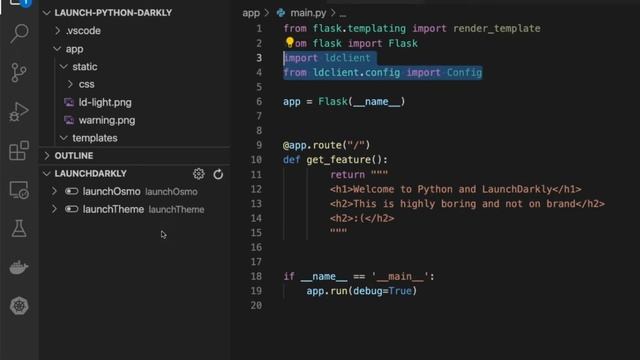Click on 'get_feature' function name
Viewport: 640px width, 360px height.
[x=338, y=160]
